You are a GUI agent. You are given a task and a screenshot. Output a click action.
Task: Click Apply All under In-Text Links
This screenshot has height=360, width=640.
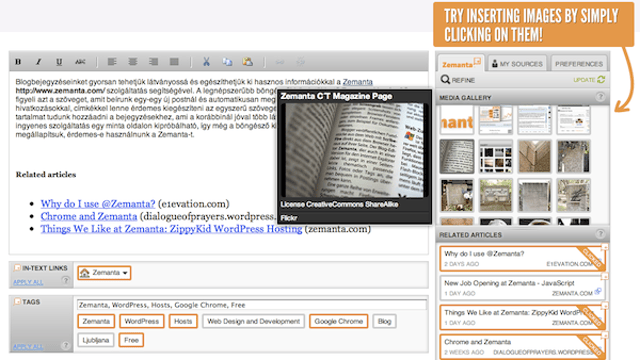pos(28,282)
